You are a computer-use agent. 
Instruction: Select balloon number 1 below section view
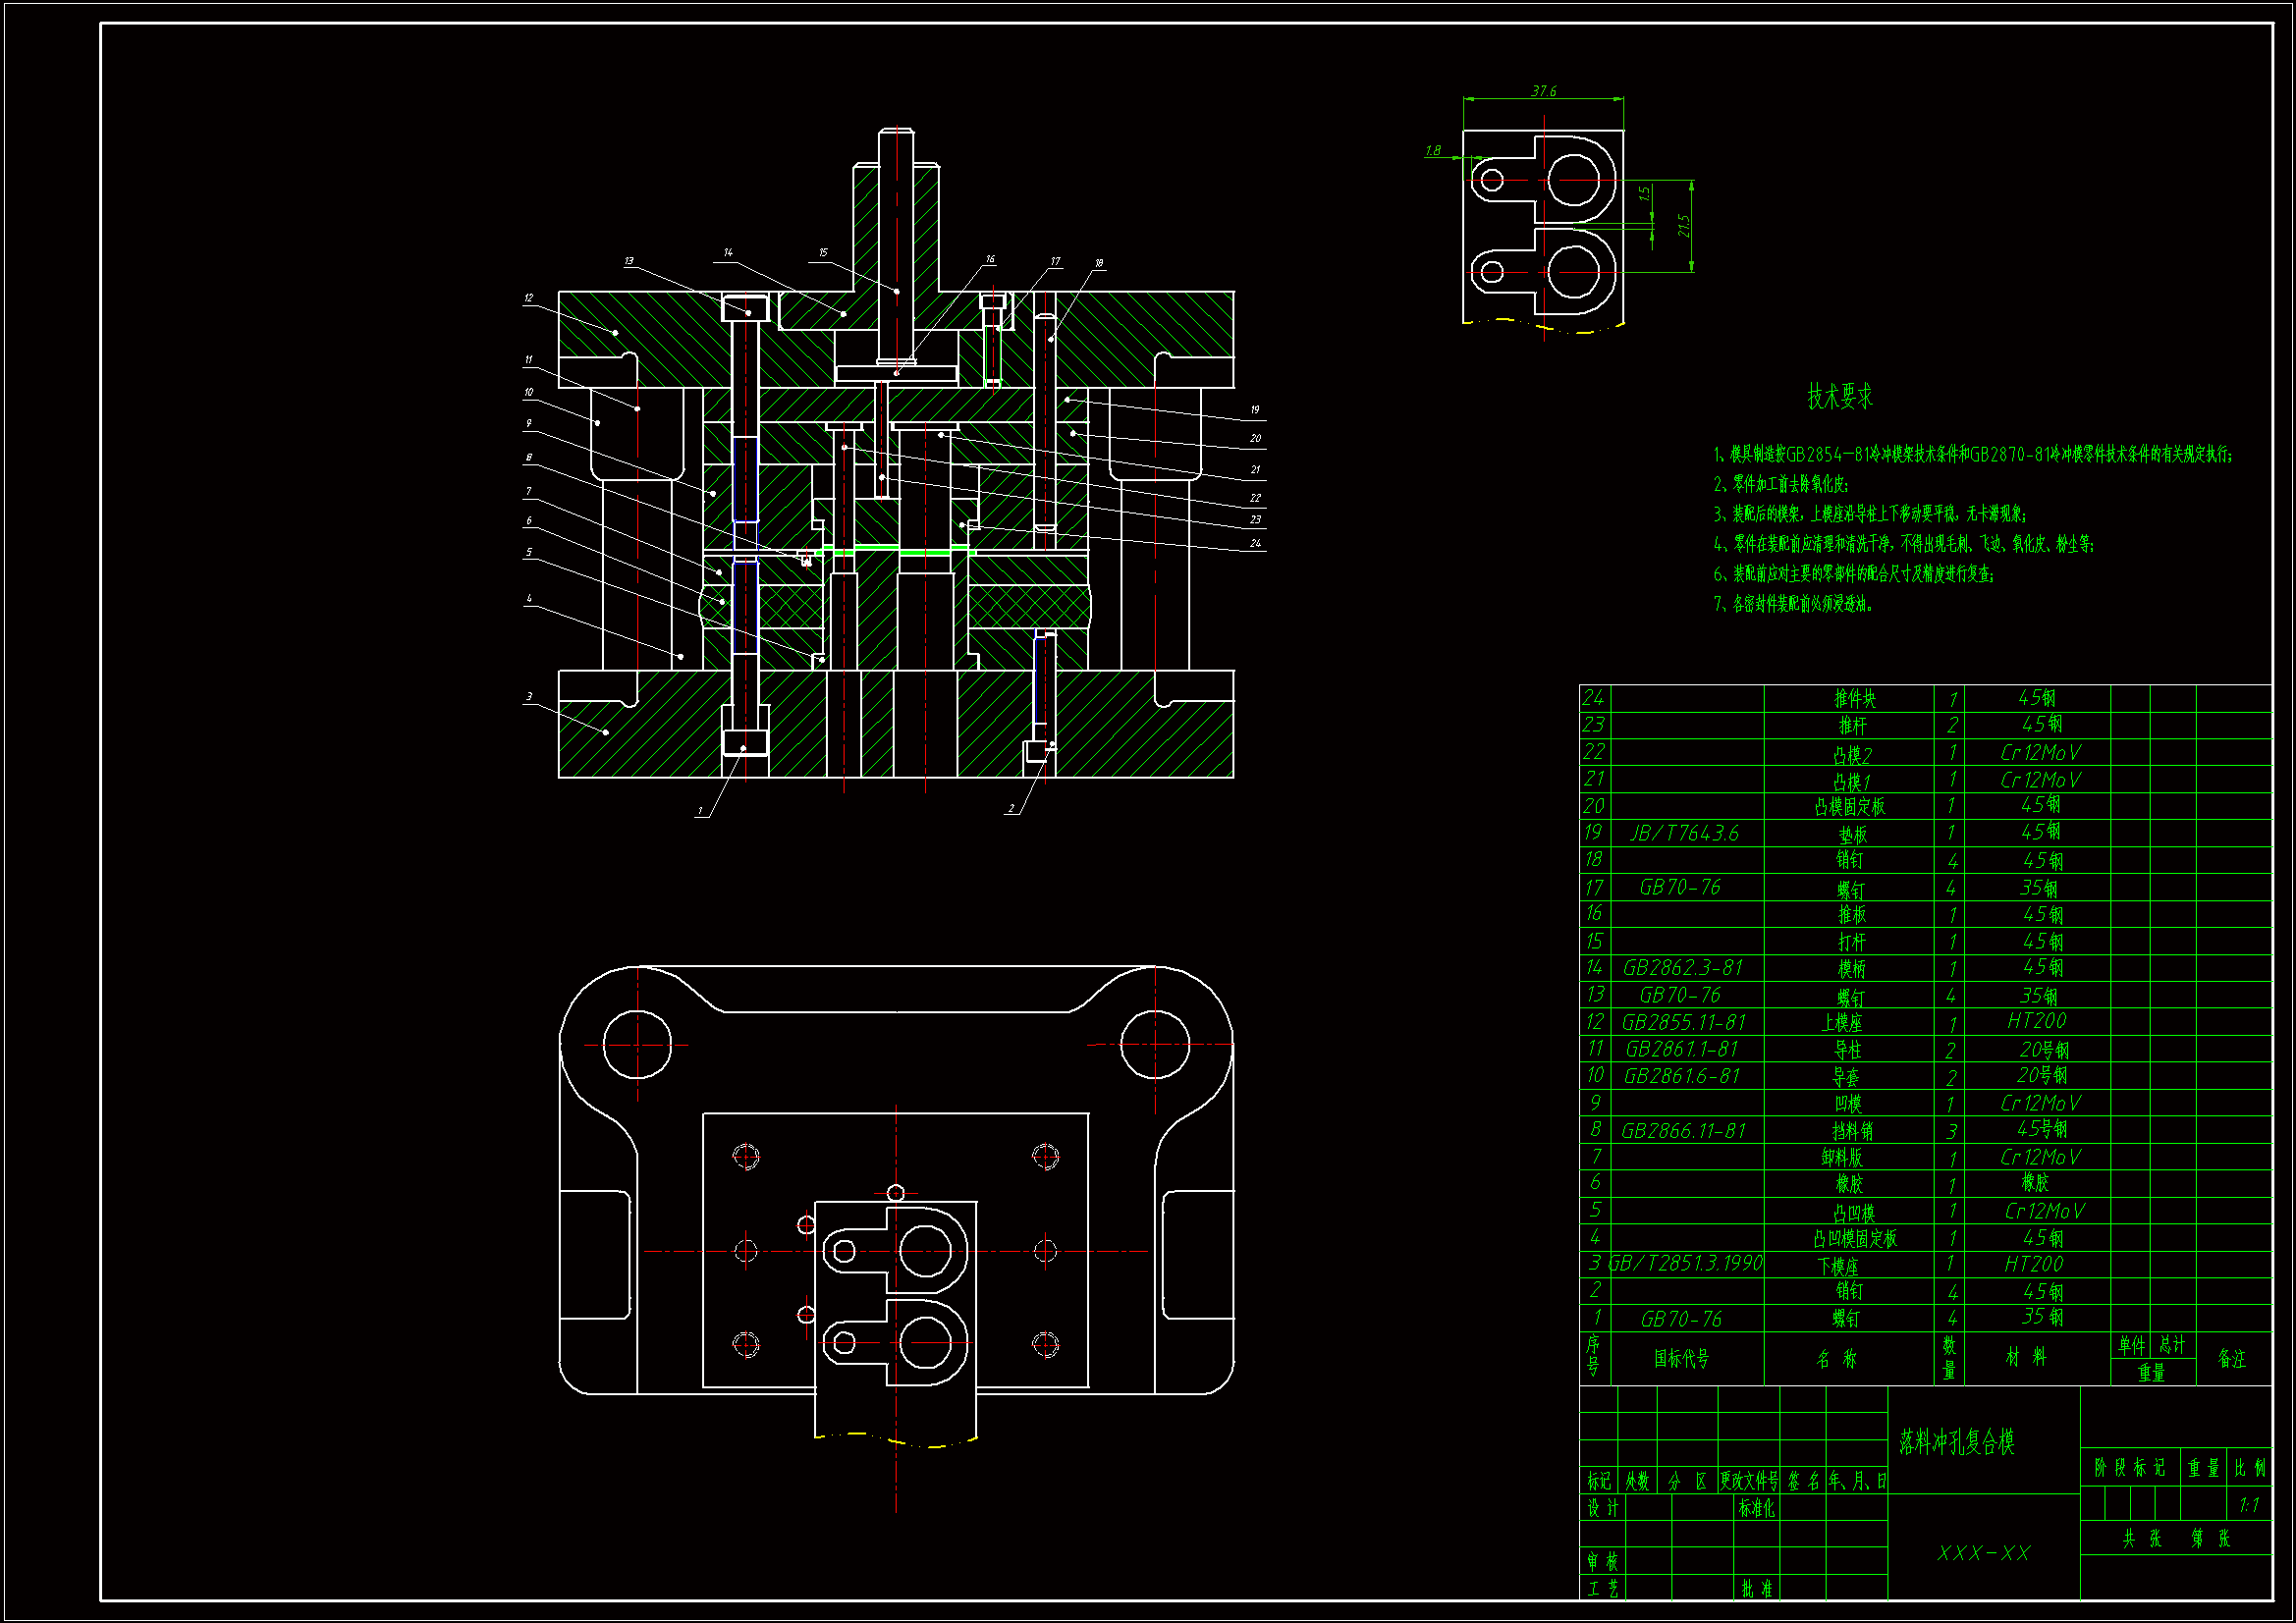pos(700,811)
